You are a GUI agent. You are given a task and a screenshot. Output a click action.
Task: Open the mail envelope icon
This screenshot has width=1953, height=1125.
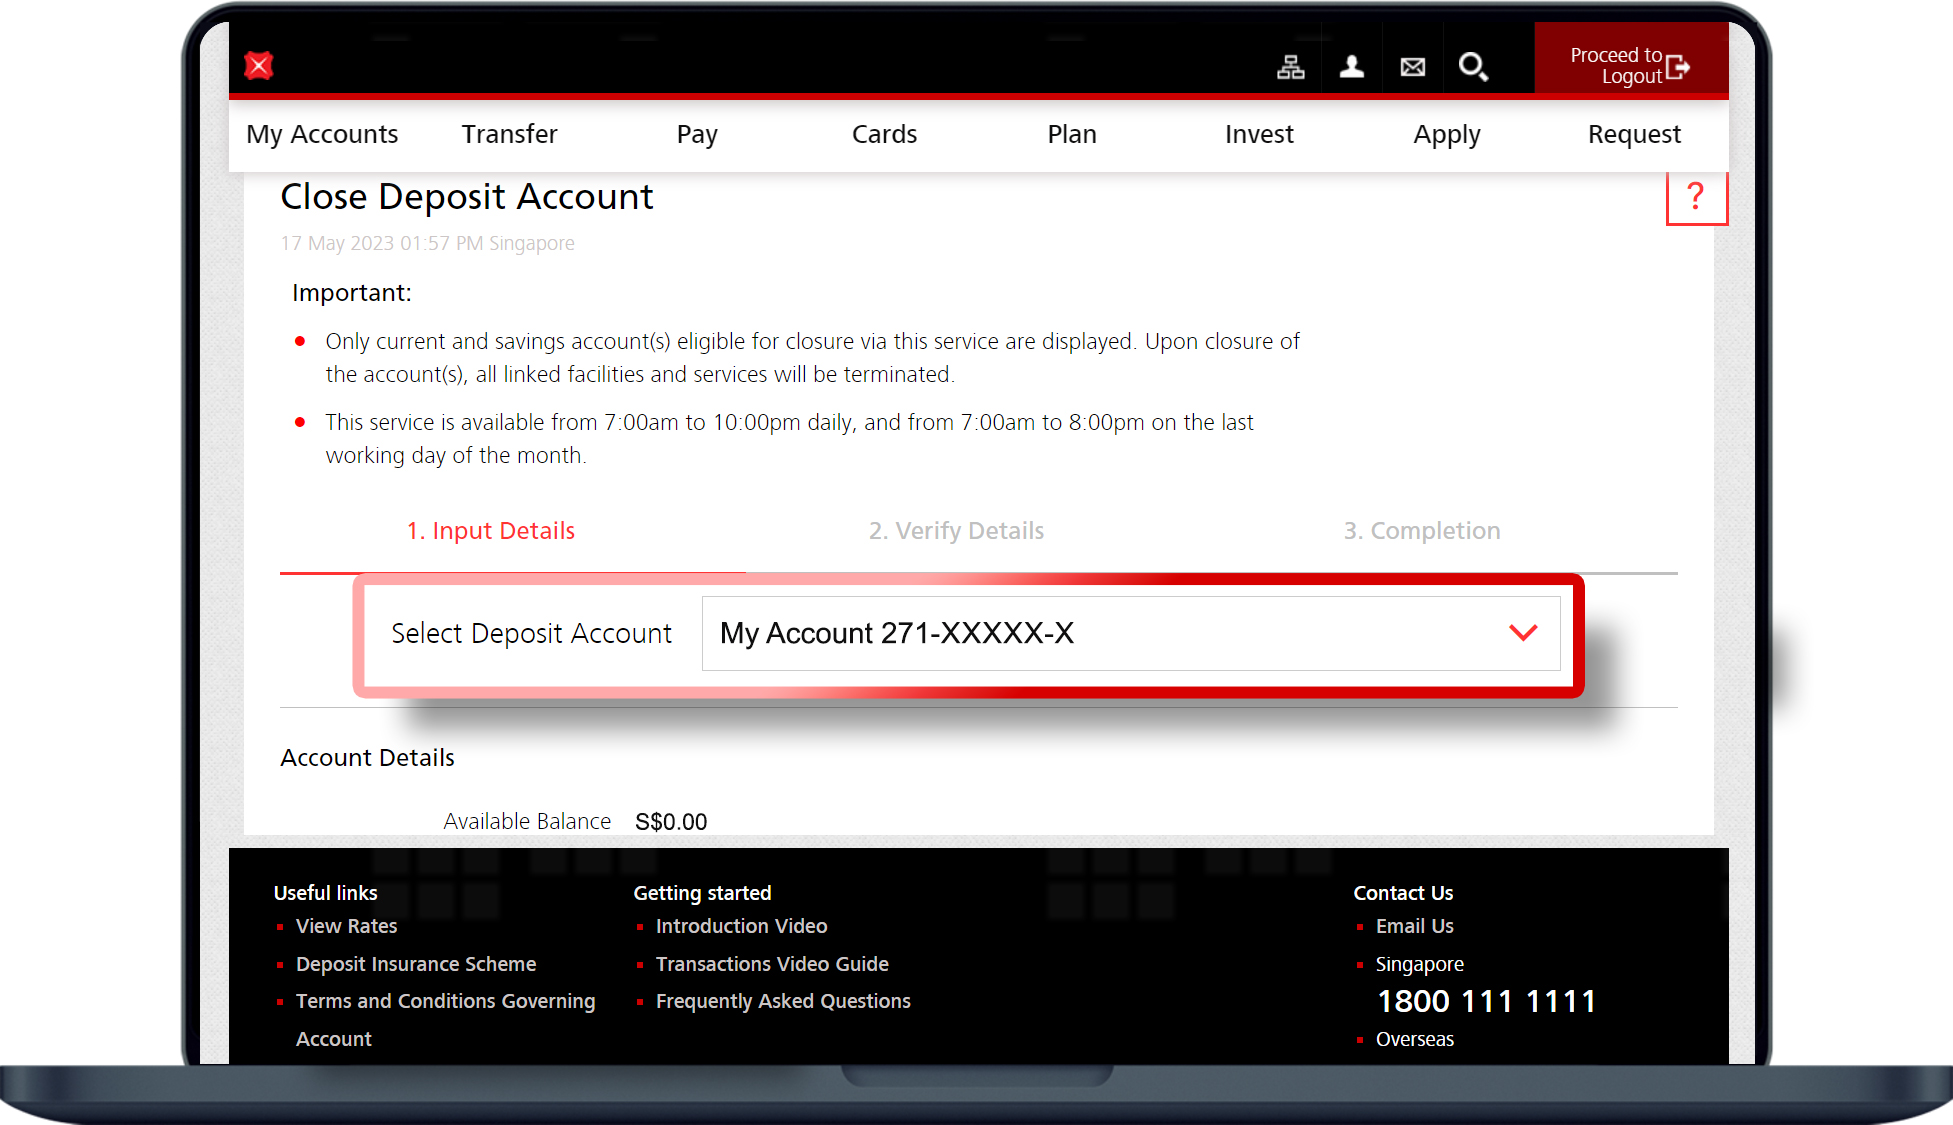1413,67
